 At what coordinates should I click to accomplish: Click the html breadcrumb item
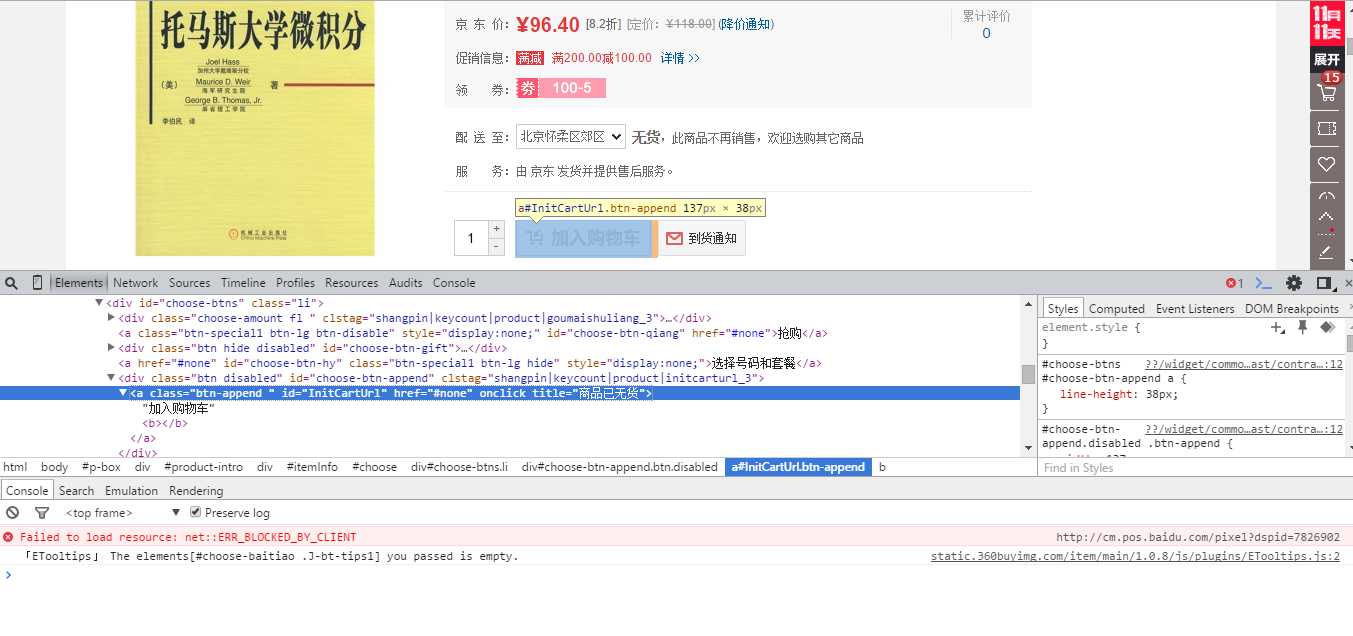[15, 467]
